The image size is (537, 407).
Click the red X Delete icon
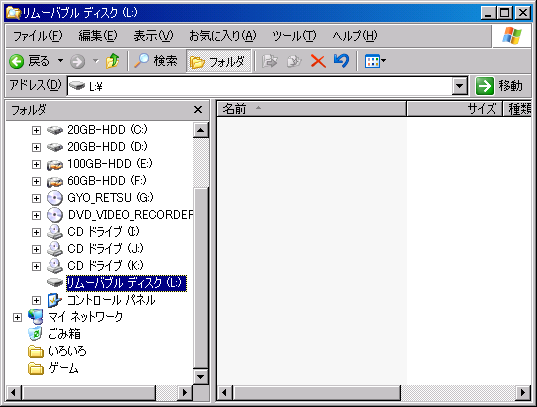318,61
